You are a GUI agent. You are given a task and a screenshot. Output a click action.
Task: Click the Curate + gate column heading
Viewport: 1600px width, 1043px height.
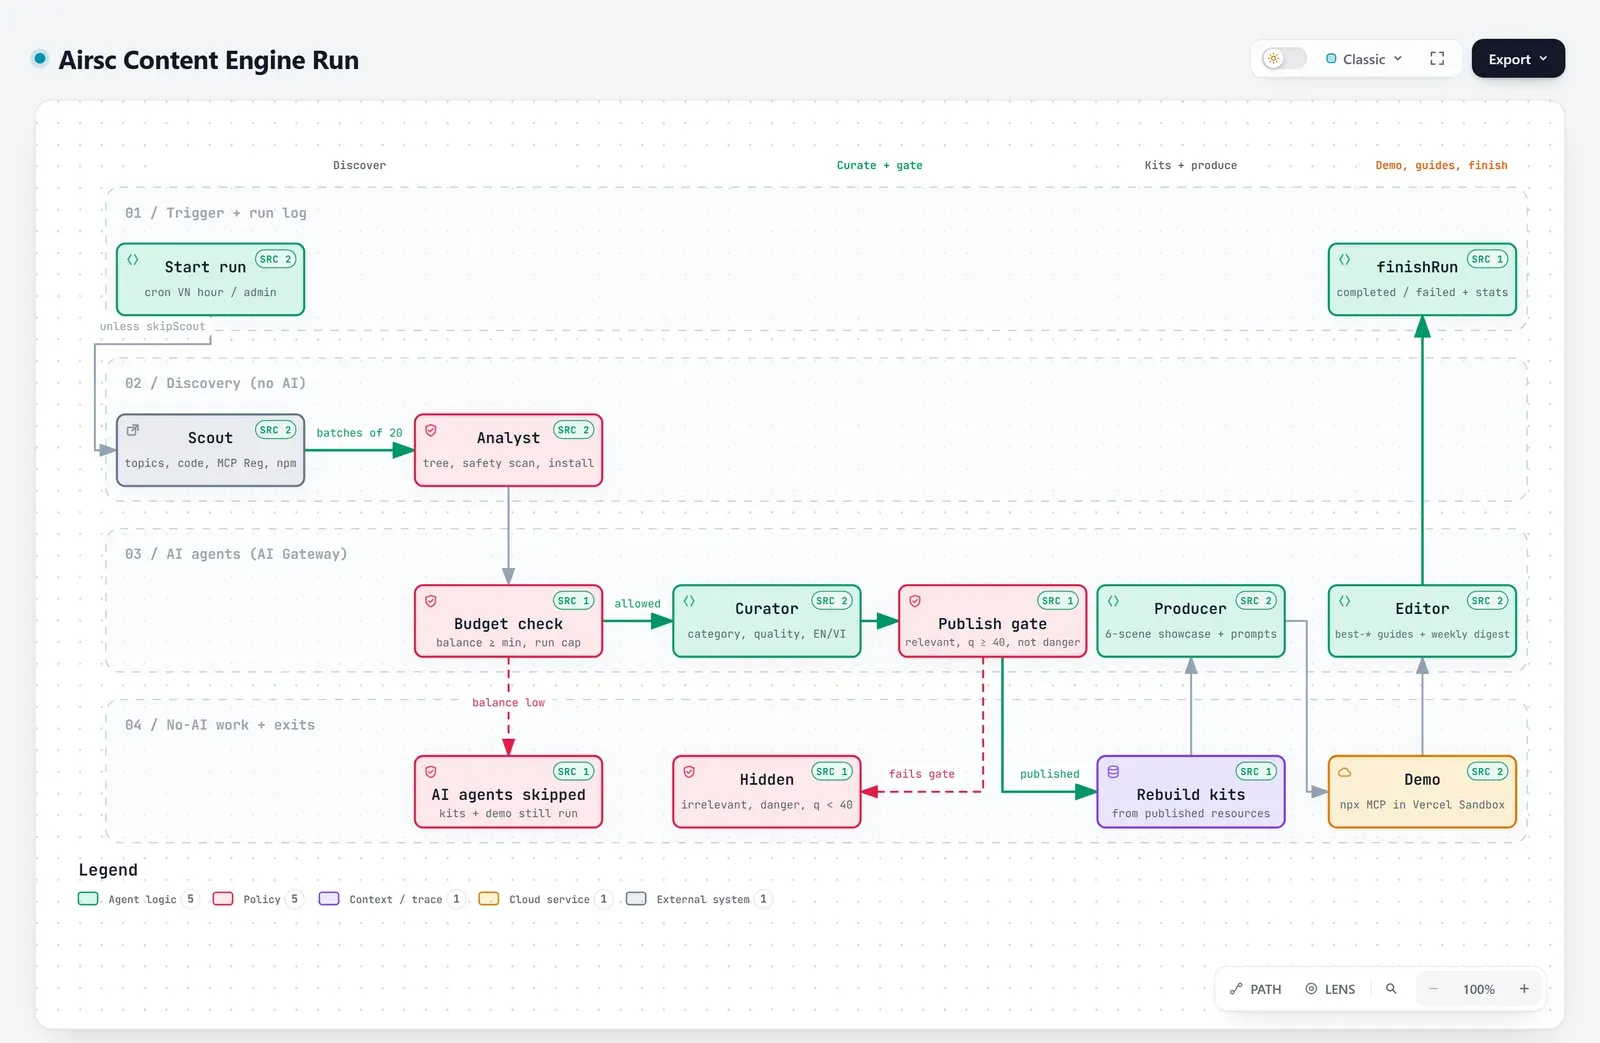coord(880,165)
